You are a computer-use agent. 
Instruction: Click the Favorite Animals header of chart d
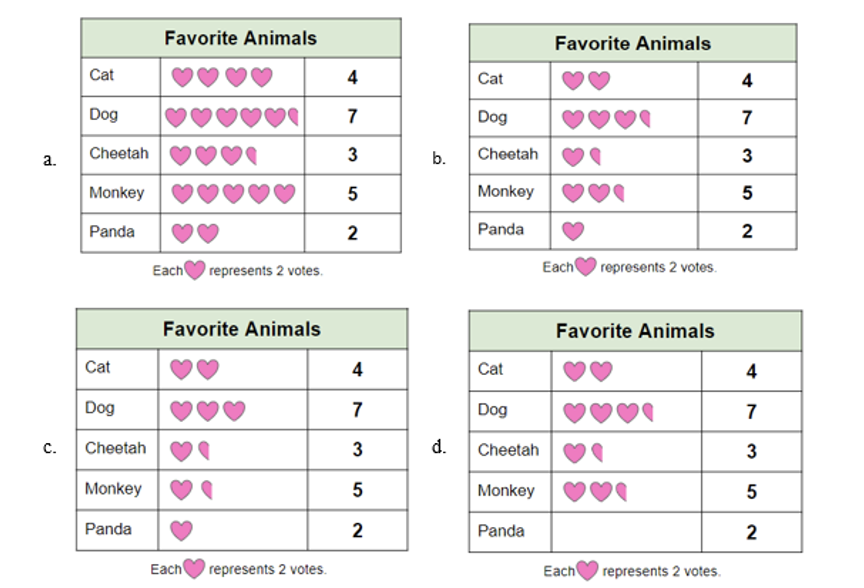(635, 331)
